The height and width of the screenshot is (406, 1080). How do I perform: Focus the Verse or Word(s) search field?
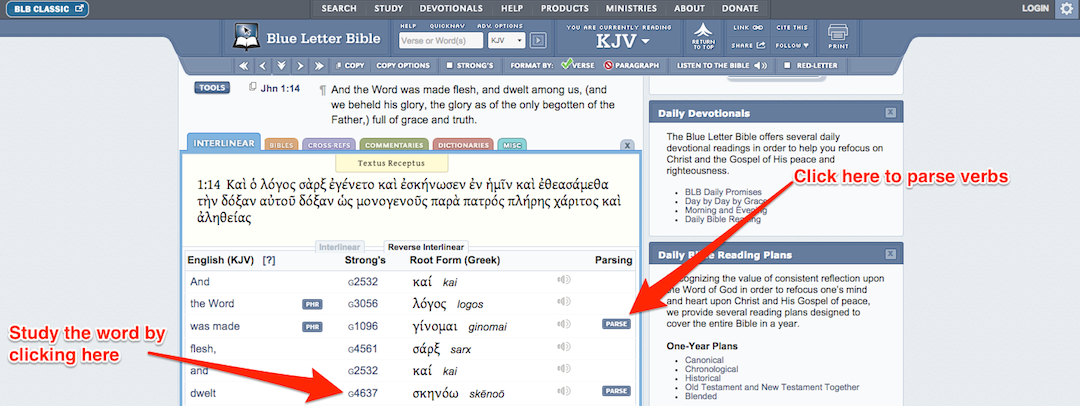click(442, 41)
